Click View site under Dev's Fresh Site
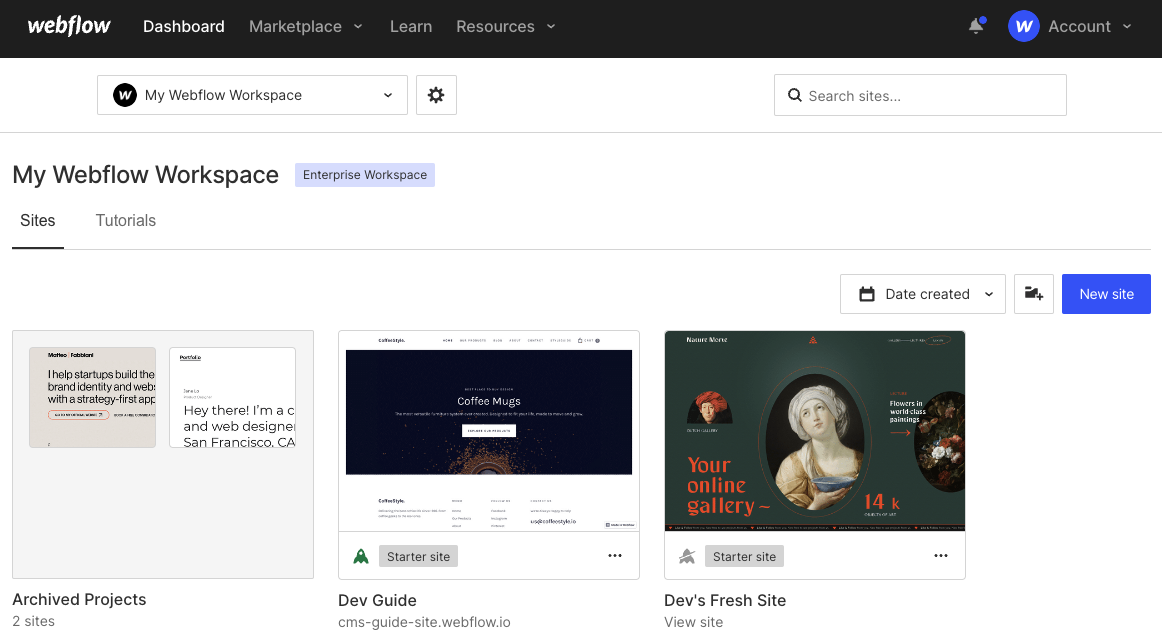Screen dimensions: 1162x642 coord(693,622)
